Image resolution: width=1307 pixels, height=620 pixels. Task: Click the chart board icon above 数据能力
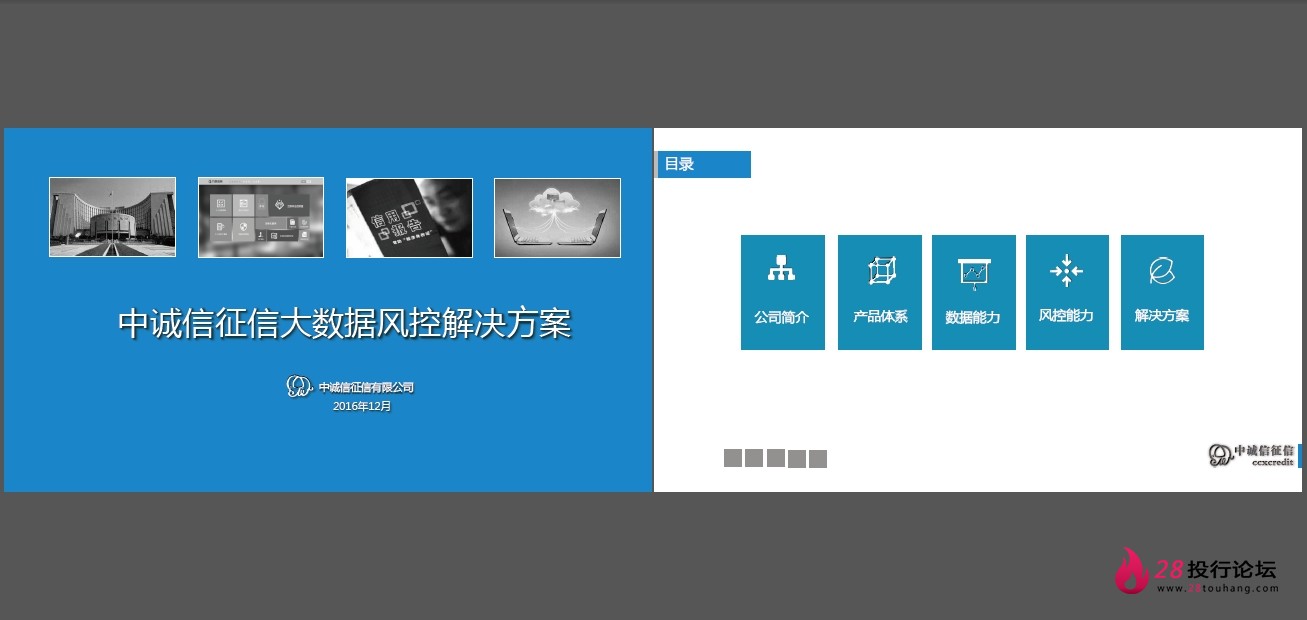coord(974,272)
